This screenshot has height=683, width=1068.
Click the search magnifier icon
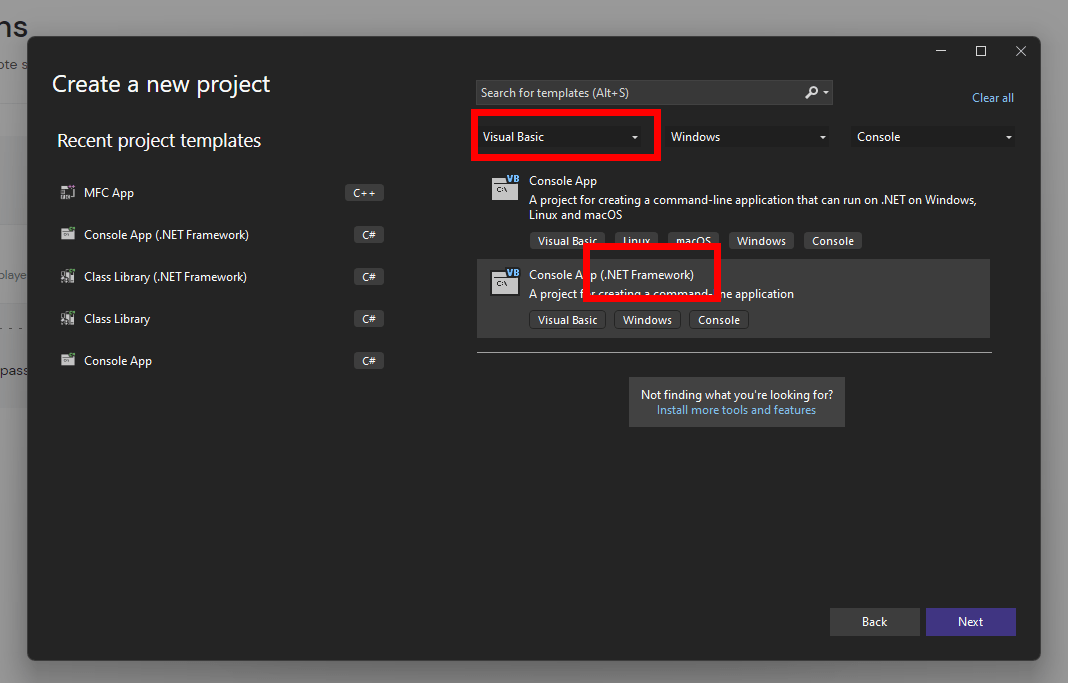tap(811, 92)
